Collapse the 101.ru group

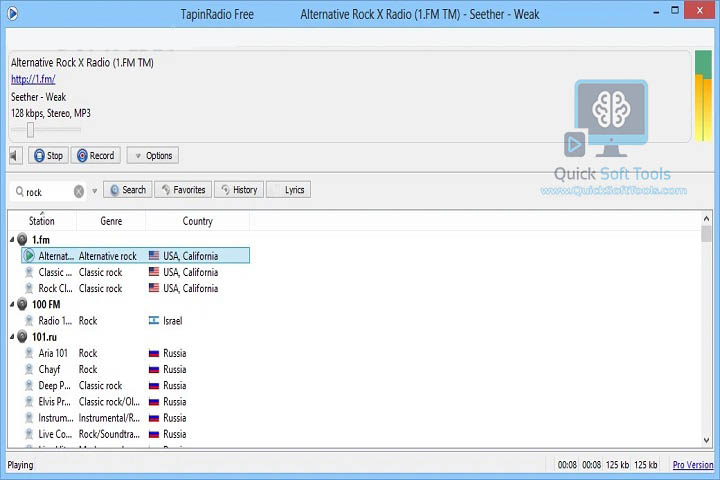click(x=12, y=337)
